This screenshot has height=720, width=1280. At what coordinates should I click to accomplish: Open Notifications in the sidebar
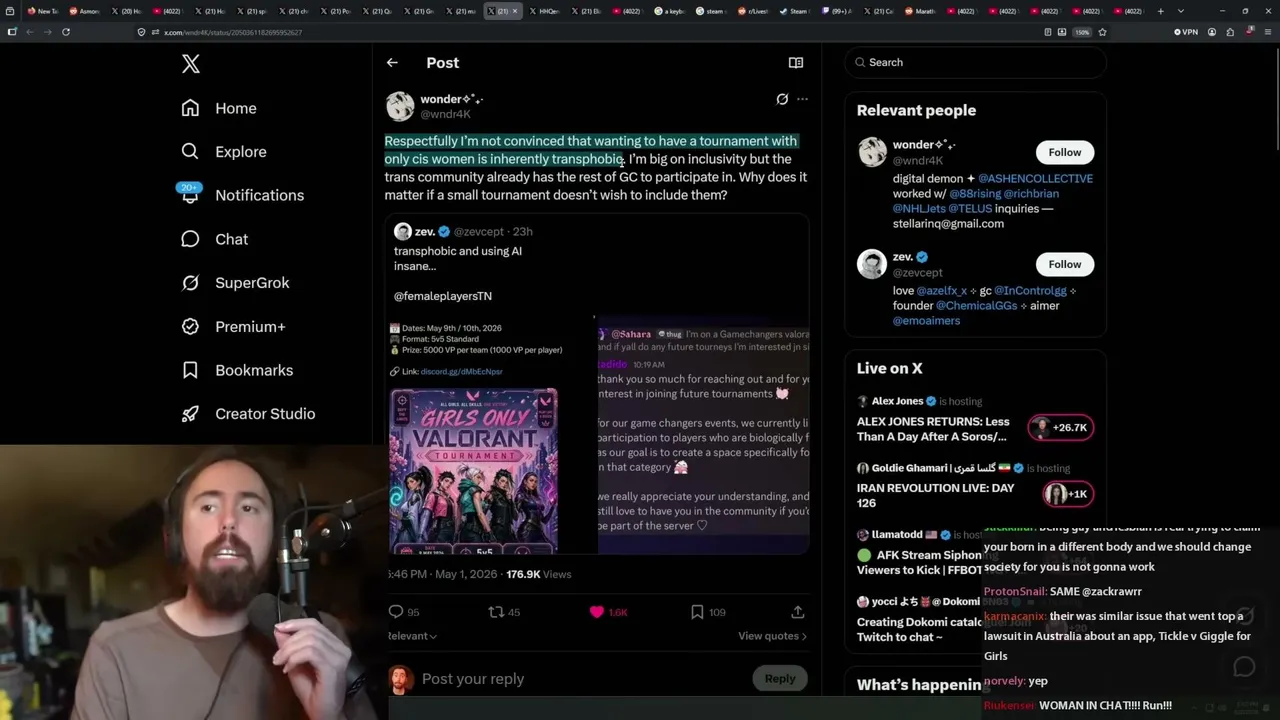(x=241, y=195)
